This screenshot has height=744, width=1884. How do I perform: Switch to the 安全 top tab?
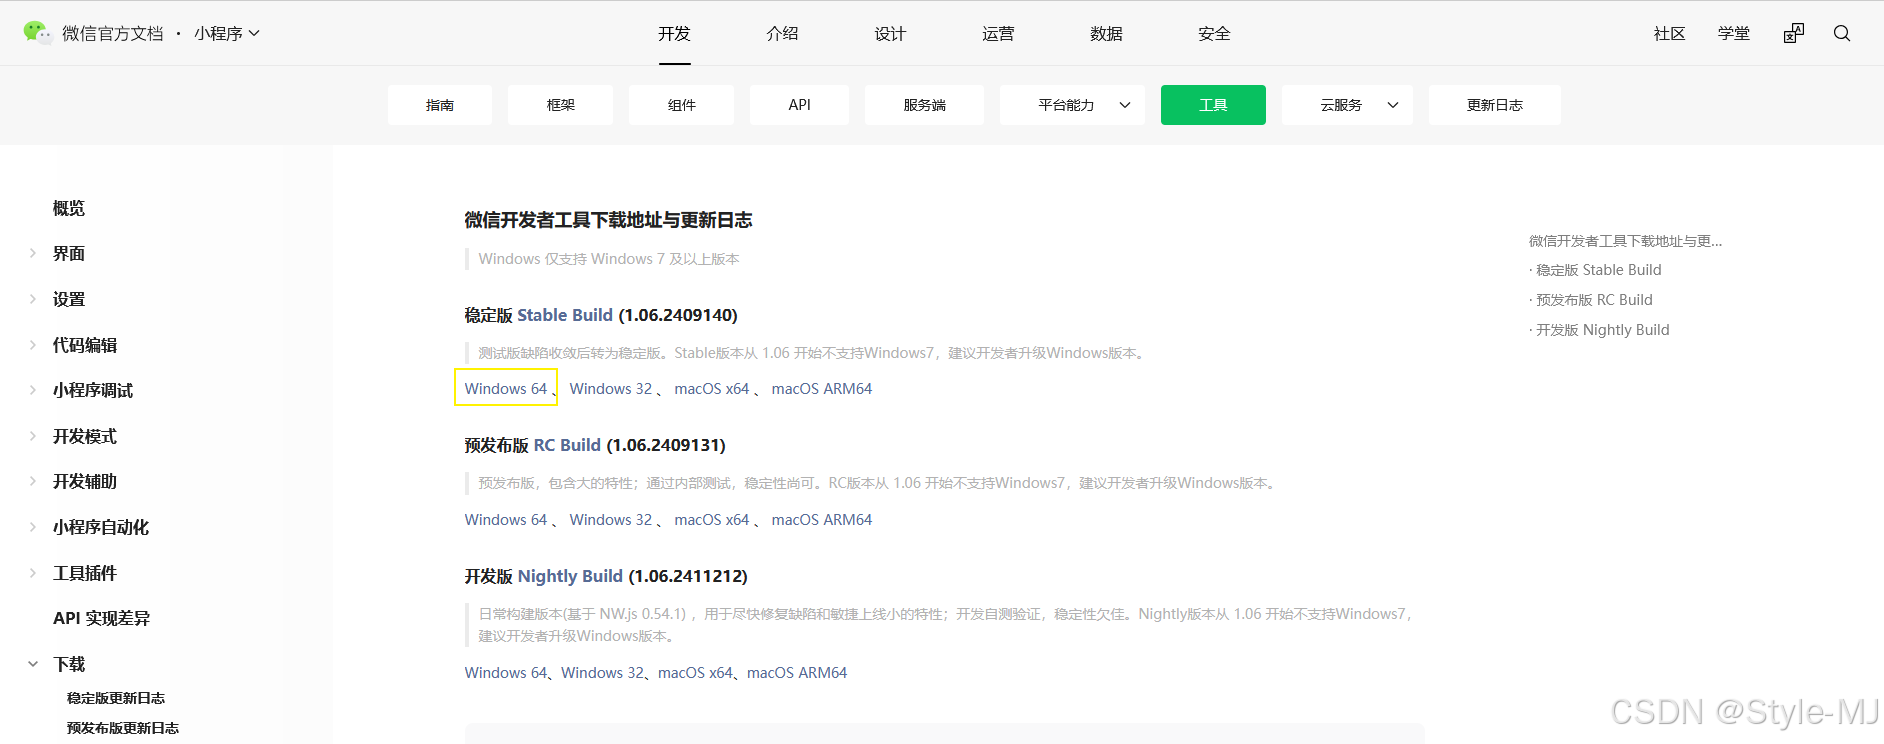[x=1214, y=33]
